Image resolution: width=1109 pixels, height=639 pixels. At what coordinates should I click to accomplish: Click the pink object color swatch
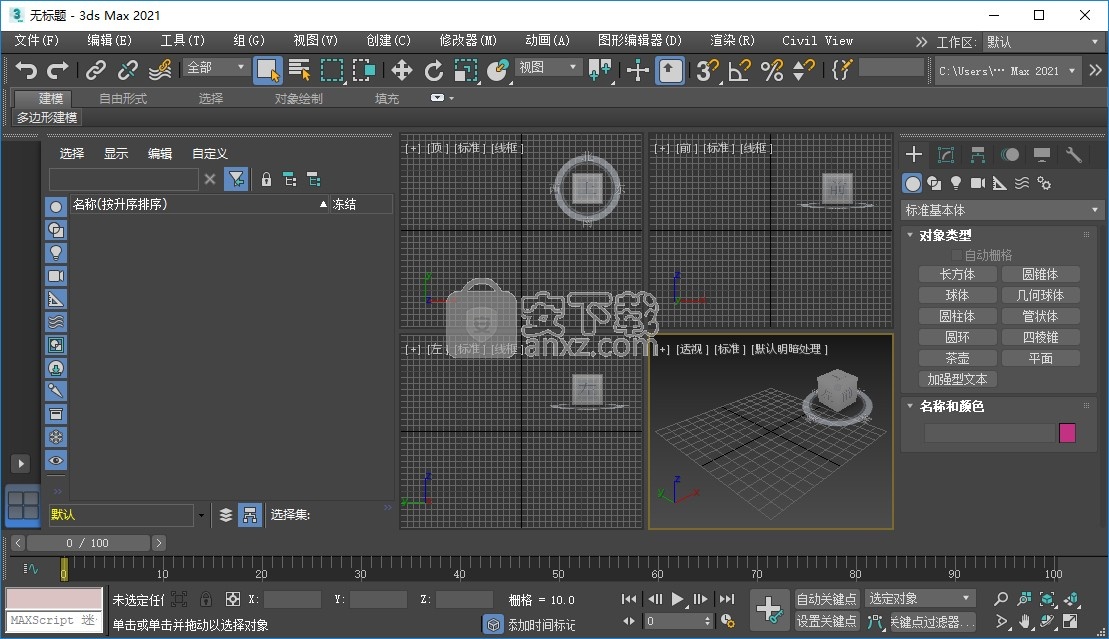(x=1067, y=433)
